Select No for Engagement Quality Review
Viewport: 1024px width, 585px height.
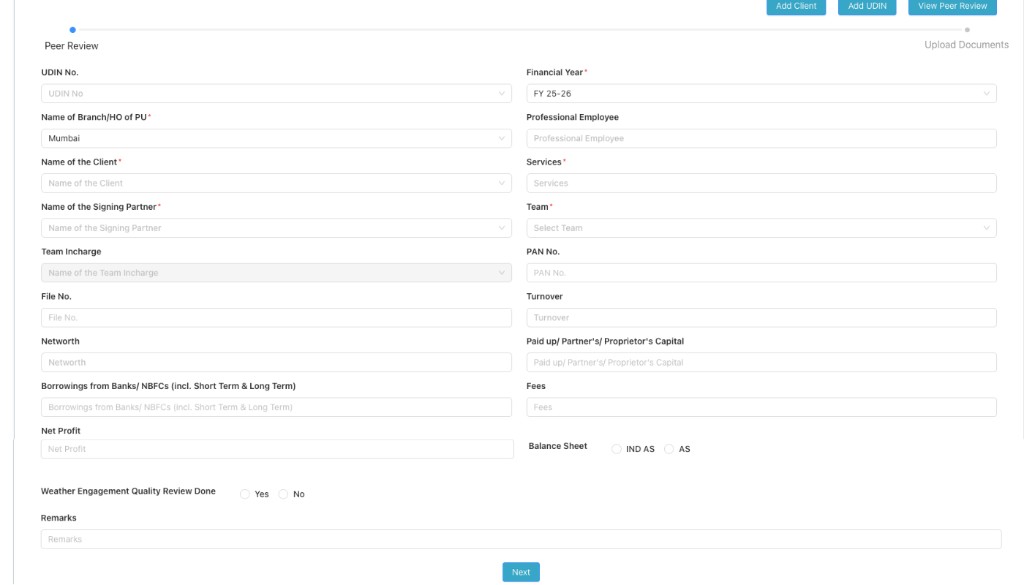pyautogui.click(x=283, y=493)
